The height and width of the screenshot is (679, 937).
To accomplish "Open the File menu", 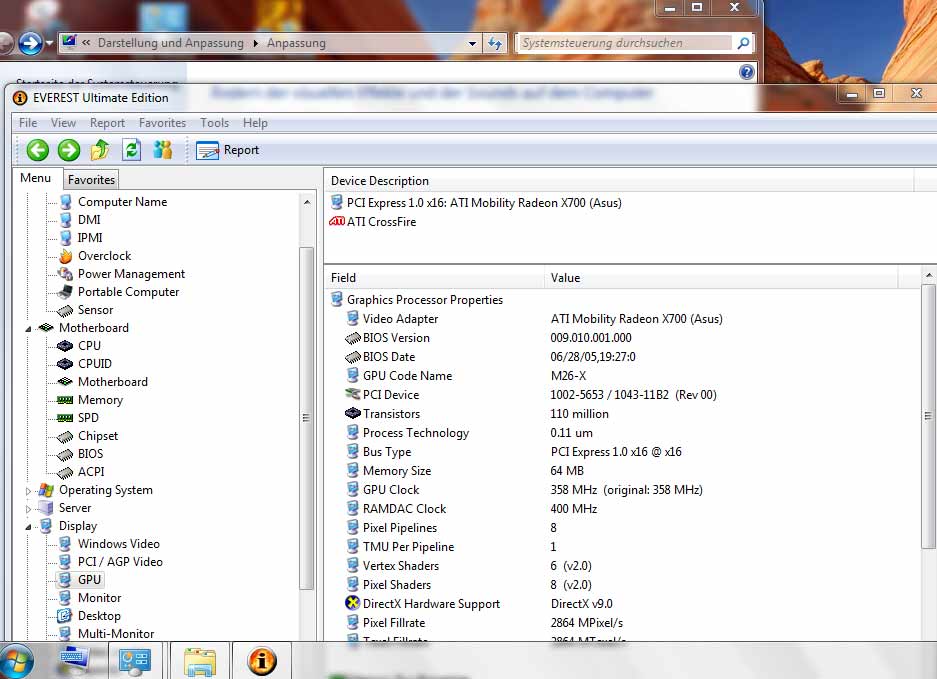I will coord(28,123).
